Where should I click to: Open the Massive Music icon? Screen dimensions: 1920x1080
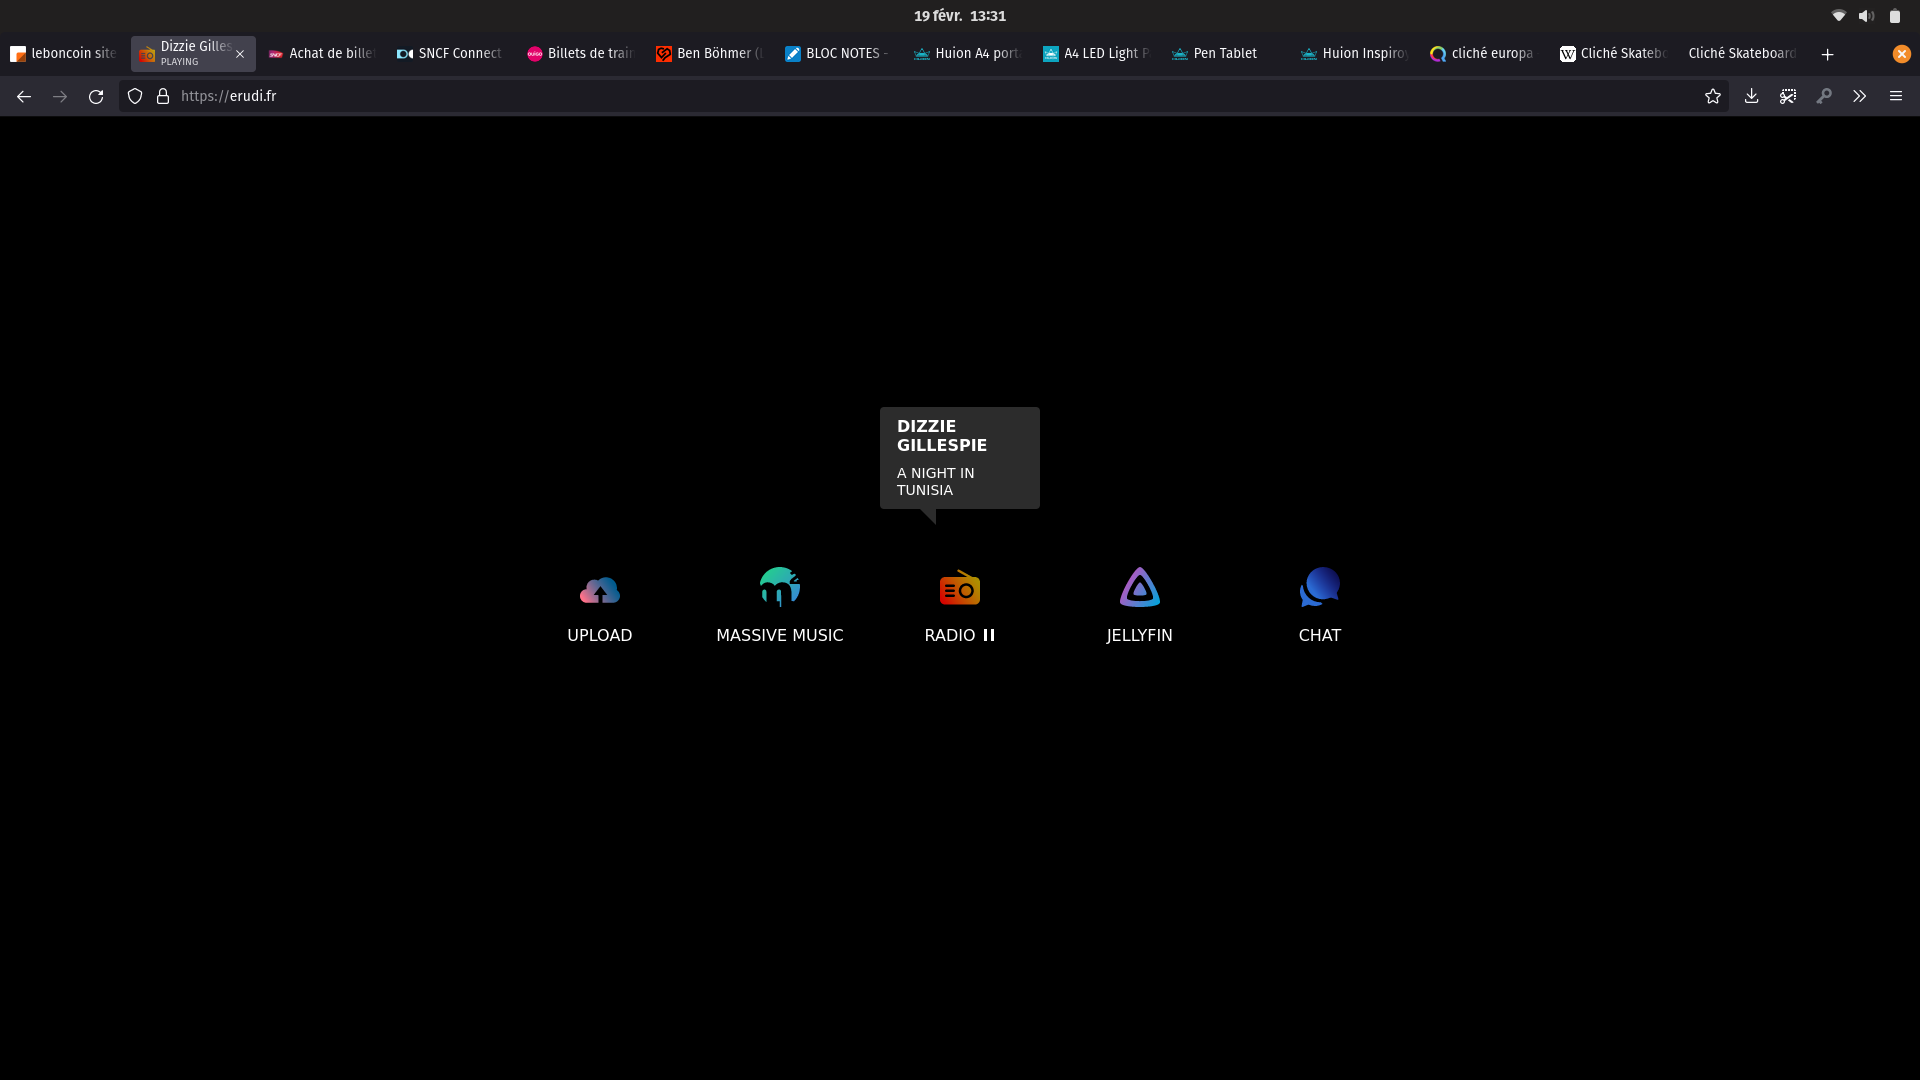(x=779, y=588)
